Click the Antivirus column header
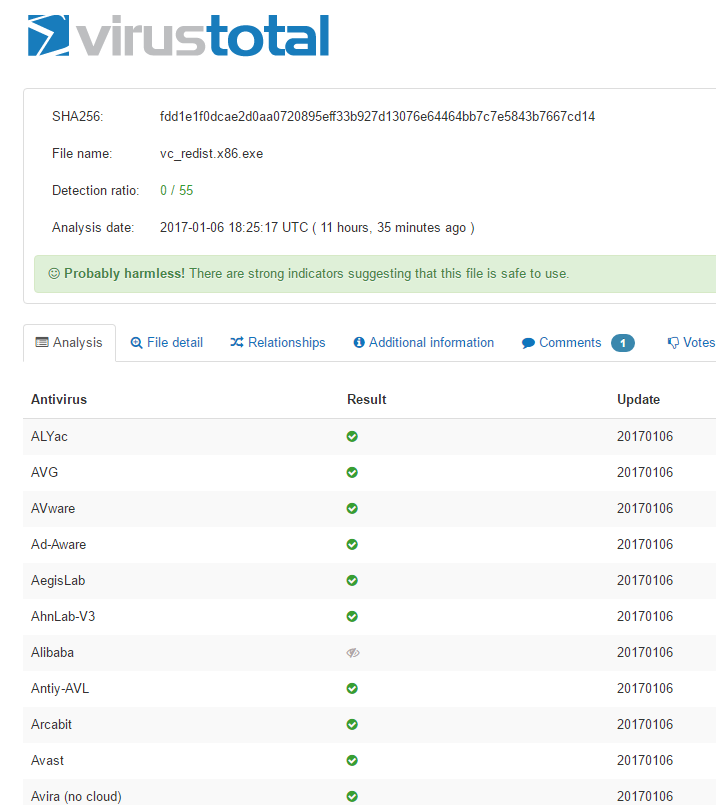The height and width of the screenshot is (805, 716). pos(59,399)
